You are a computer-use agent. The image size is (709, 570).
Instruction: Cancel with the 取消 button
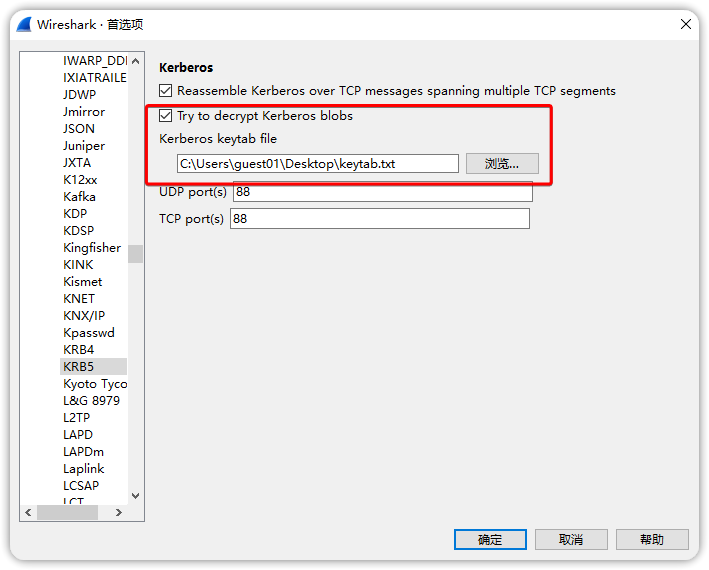tap(571, 539)
